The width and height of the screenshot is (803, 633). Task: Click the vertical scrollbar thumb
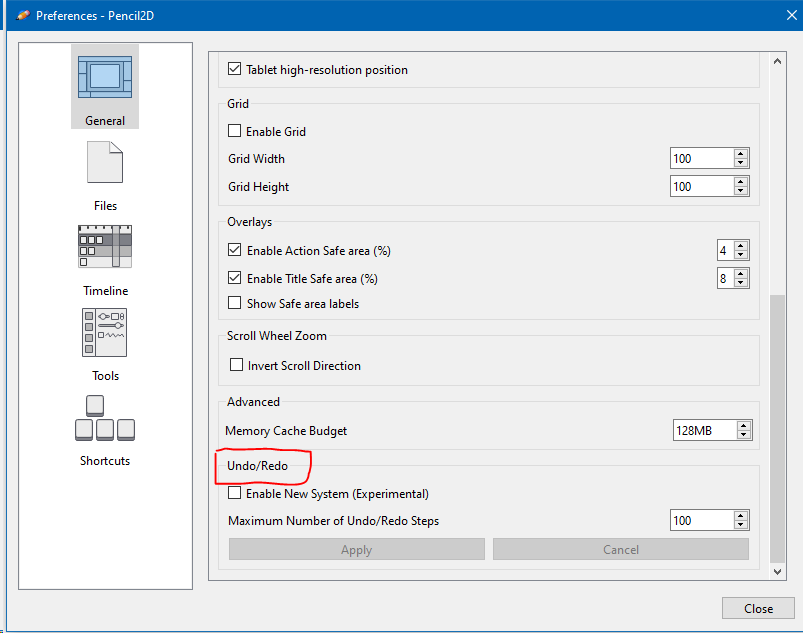click(777, 428)
